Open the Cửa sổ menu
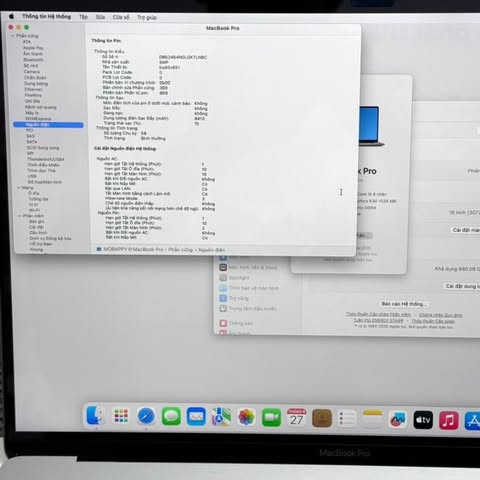The height and width of the screenshot is (480, 480). tap(121, 17)
